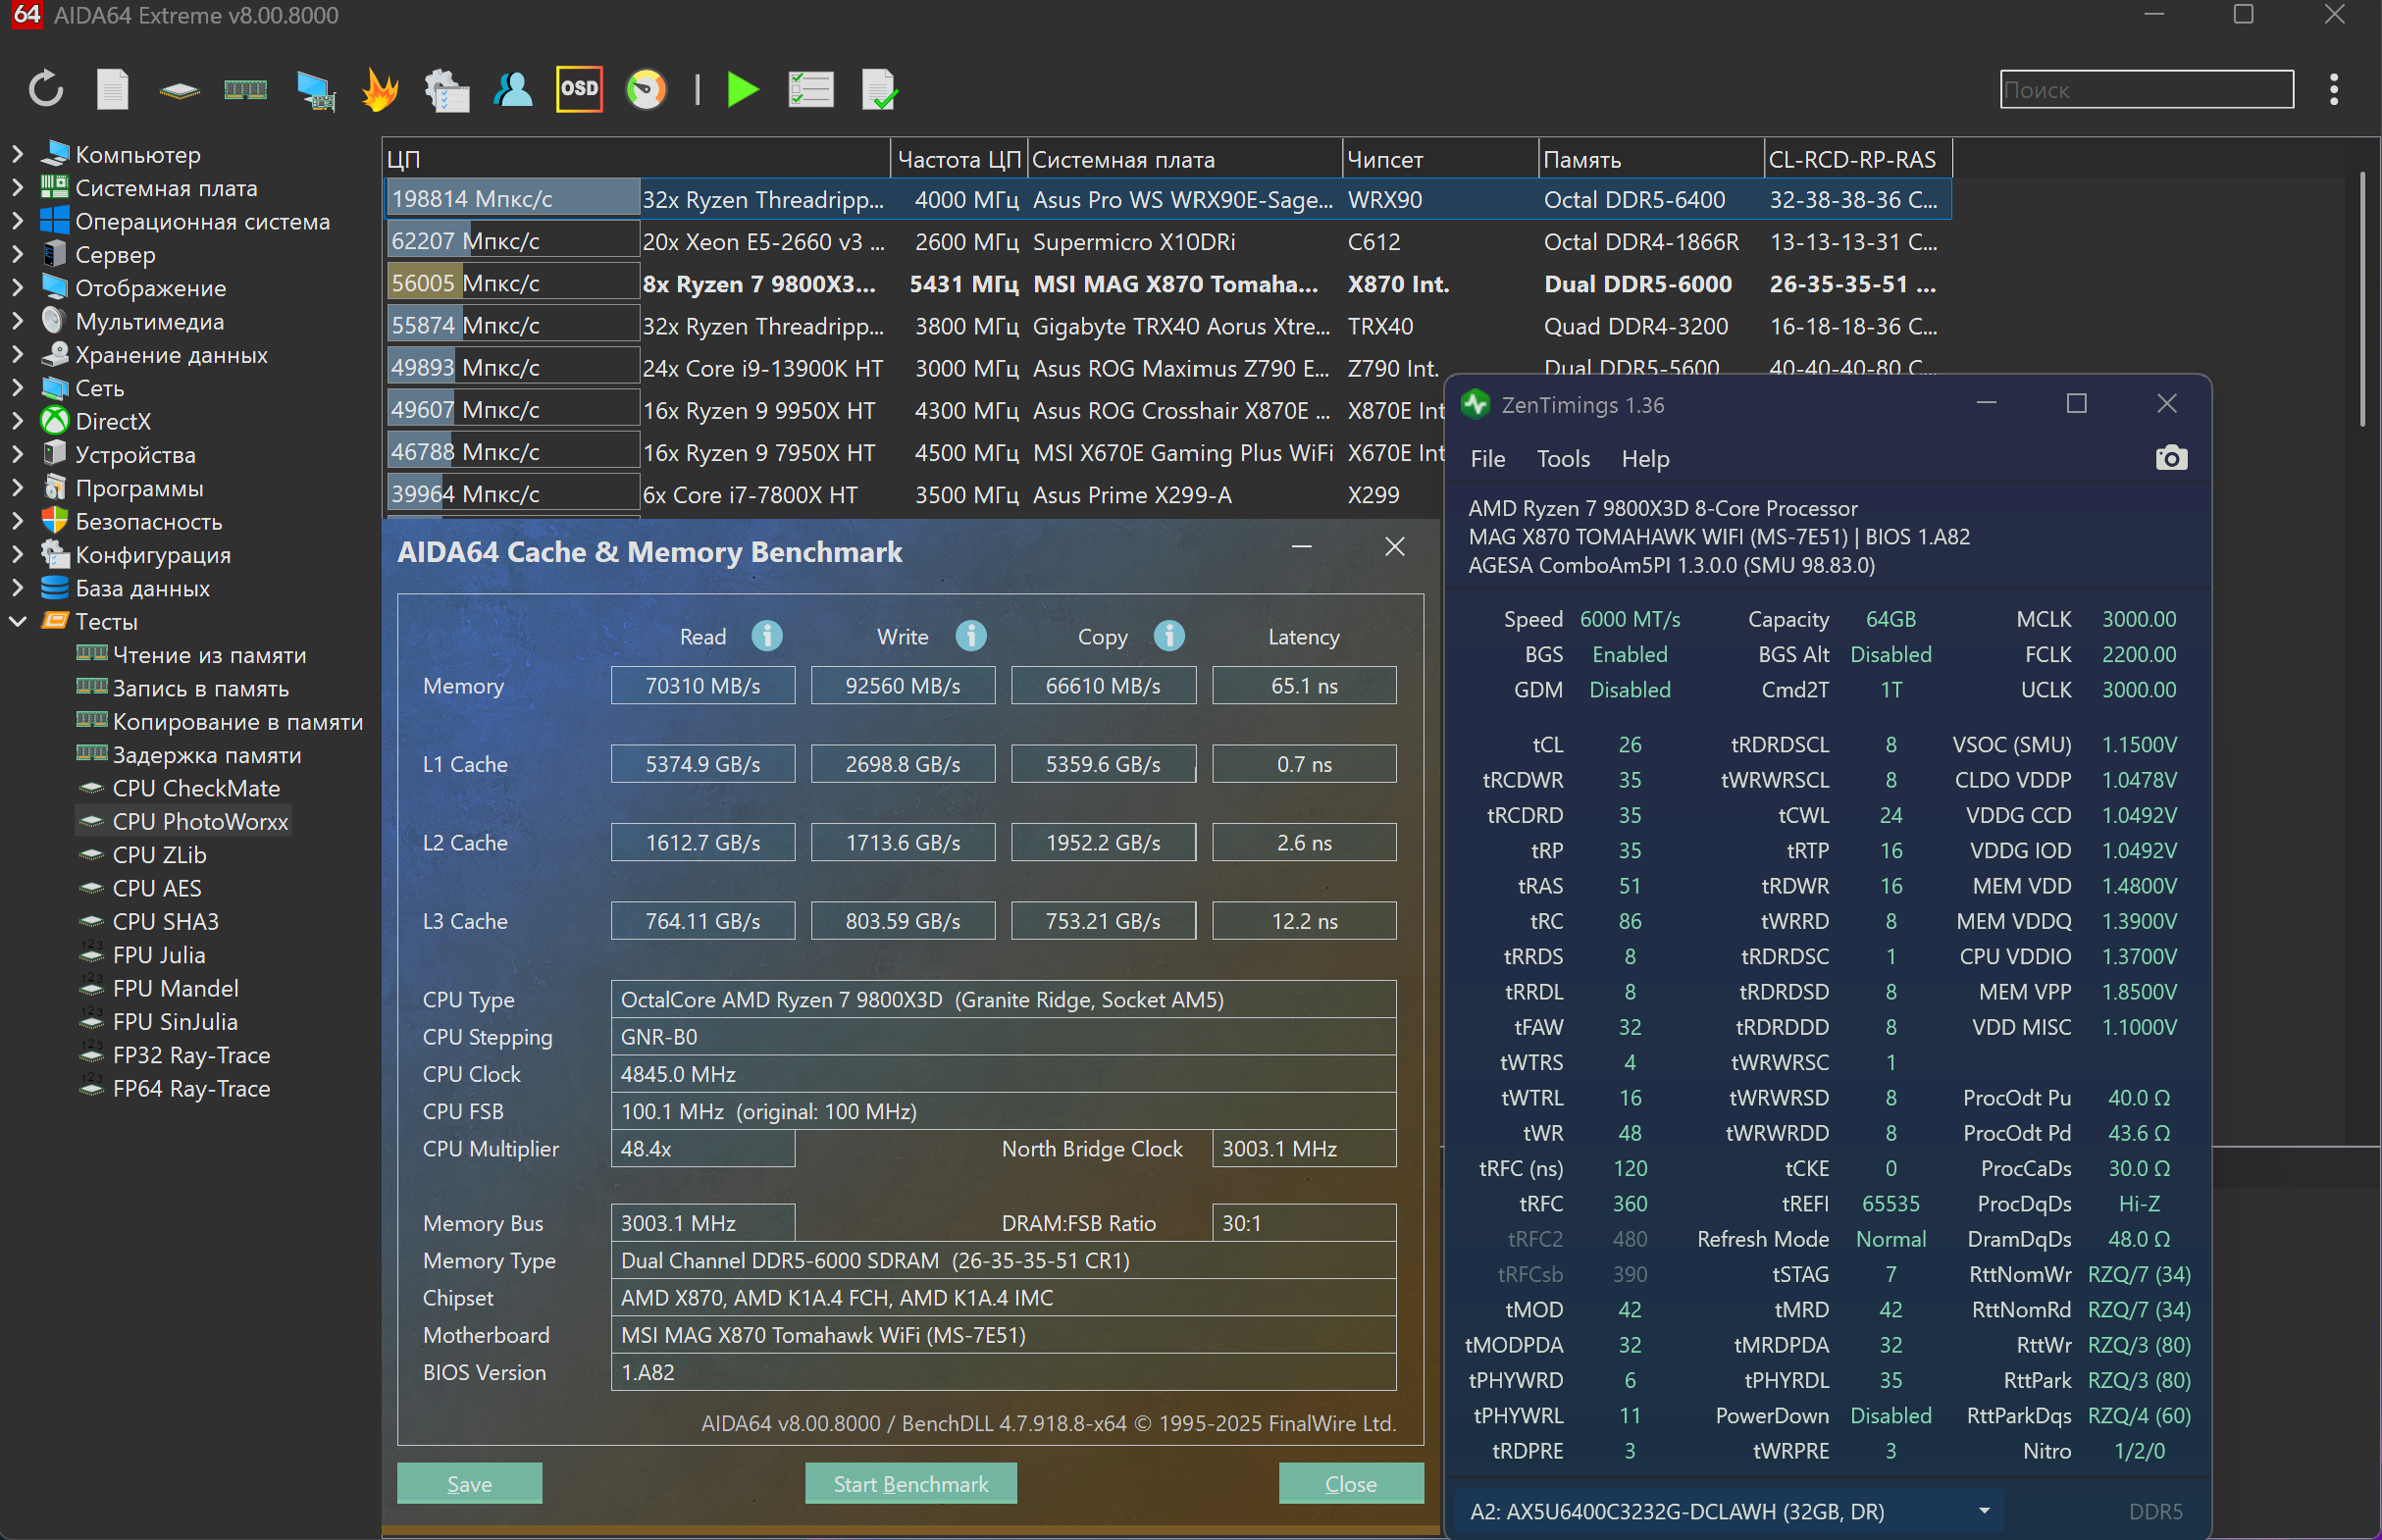Open ZenTimings File menu
2382x1540 pixels.
[x=1487, y=459]
